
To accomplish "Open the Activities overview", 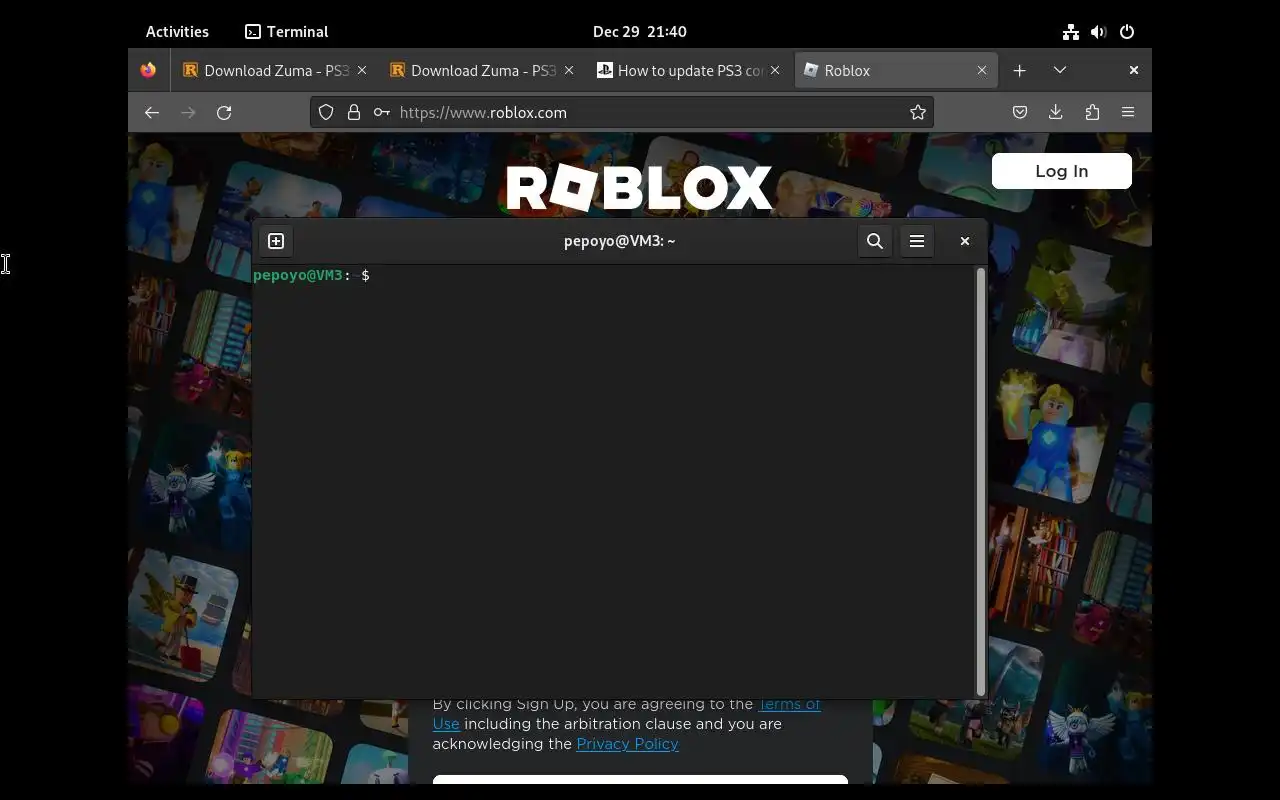I will click(x=177, y=31).
